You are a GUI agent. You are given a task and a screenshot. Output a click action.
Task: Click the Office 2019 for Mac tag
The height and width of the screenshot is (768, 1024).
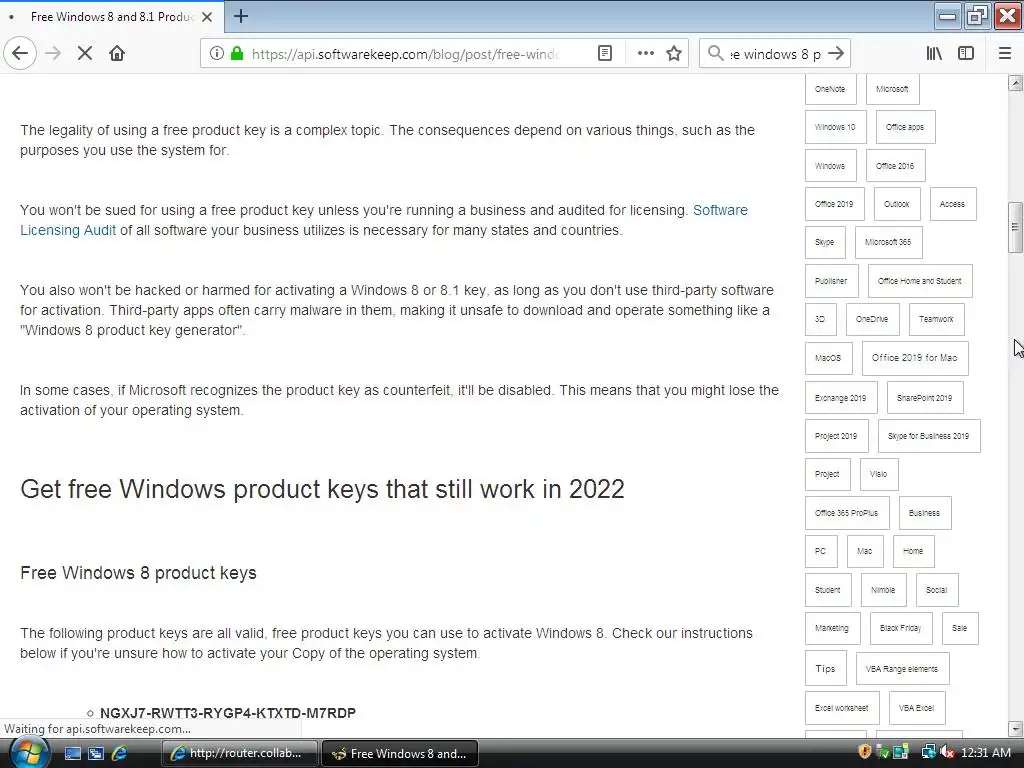(915, 358)
